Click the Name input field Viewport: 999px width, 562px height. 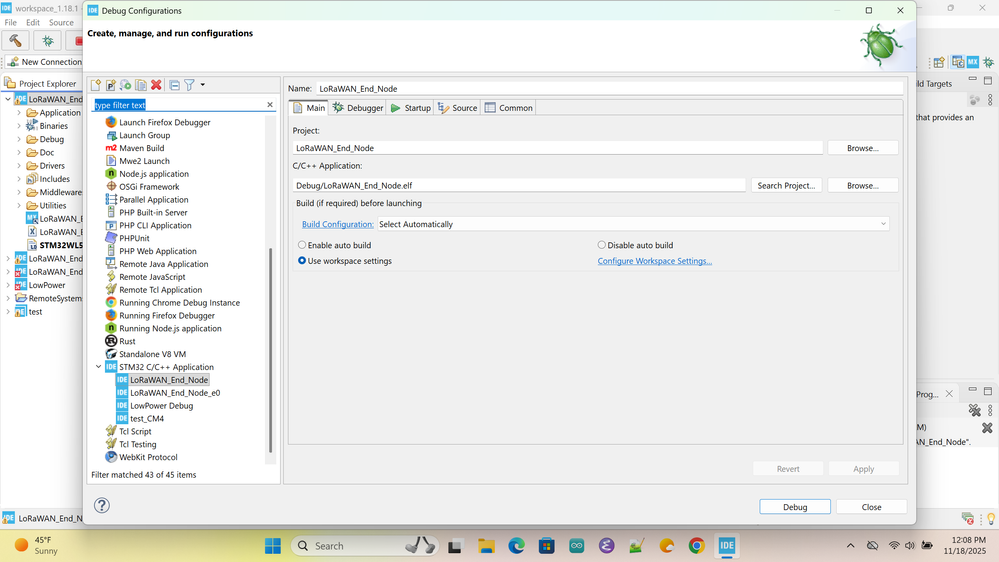(609, 89)
